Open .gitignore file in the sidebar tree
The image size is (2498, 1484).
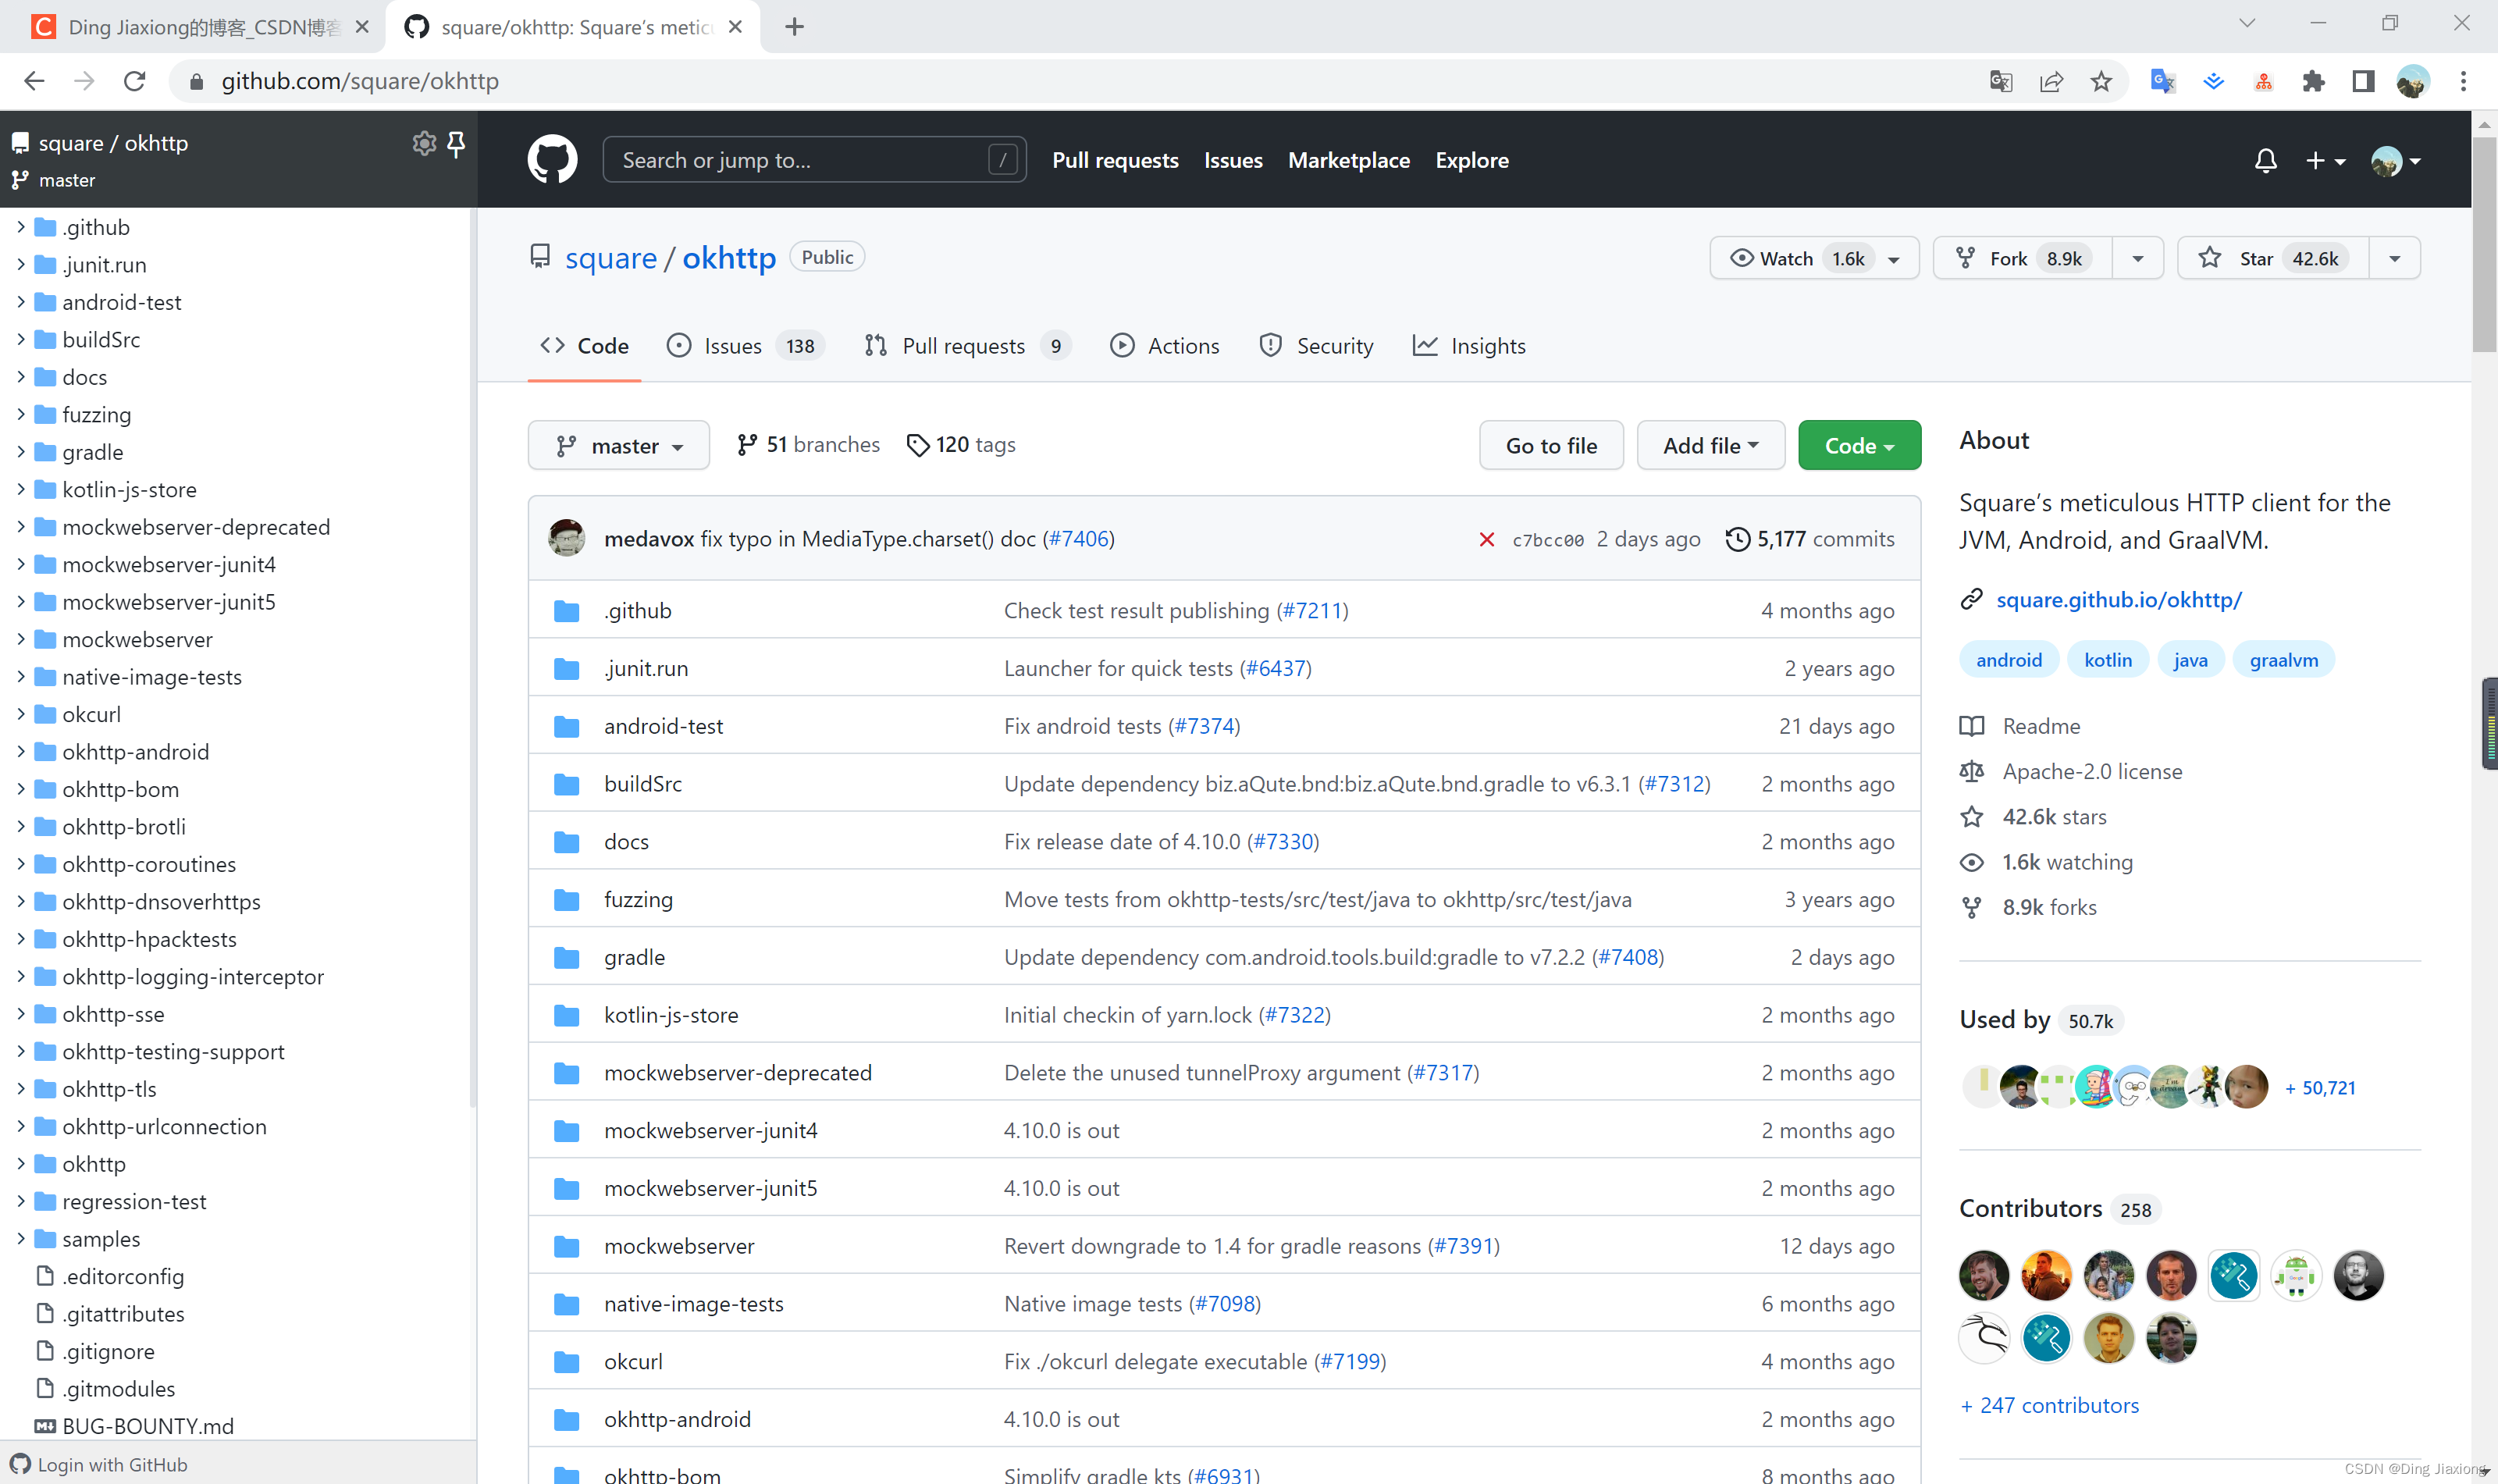click(108, 1351)
